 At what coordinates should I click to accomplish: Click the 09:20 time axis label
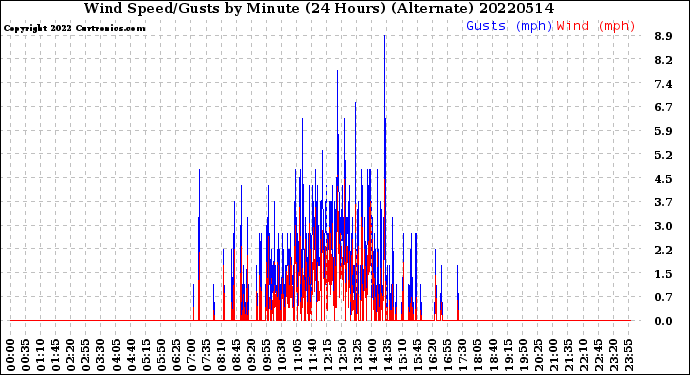pos(251,355)
